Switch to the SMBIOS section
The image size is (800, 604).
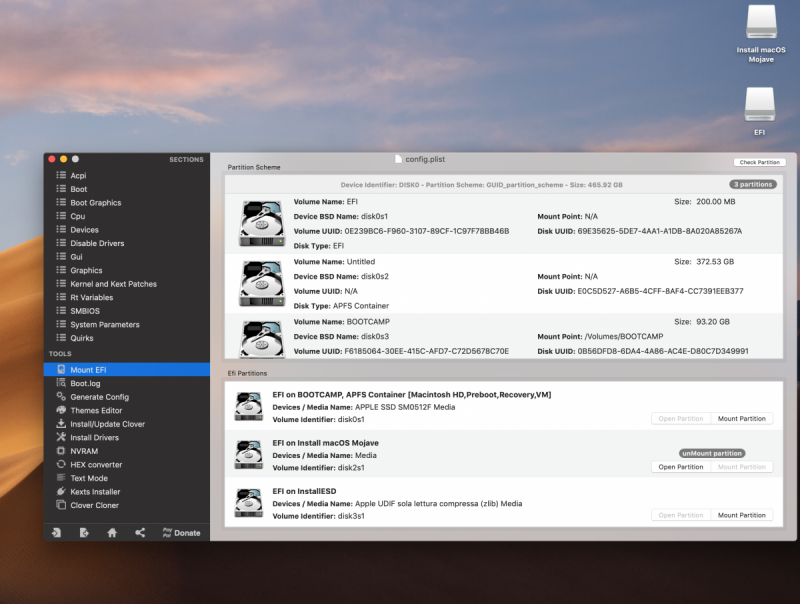[x=85, y=311]
